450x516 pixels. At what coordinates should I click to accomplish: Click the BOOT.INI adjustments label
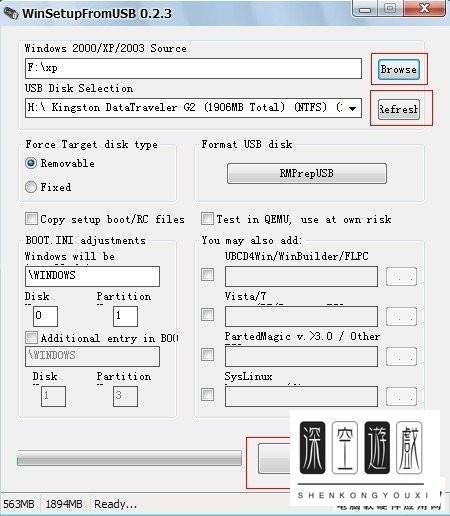point(86,240)
